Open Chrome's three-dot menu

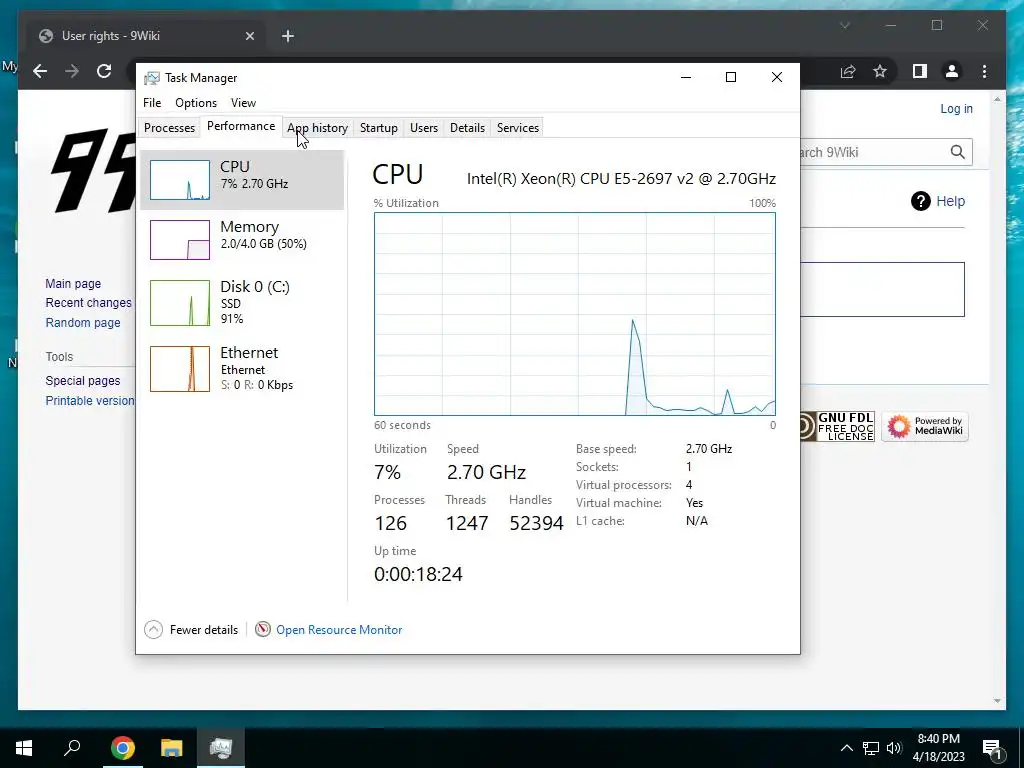(984, 71)
